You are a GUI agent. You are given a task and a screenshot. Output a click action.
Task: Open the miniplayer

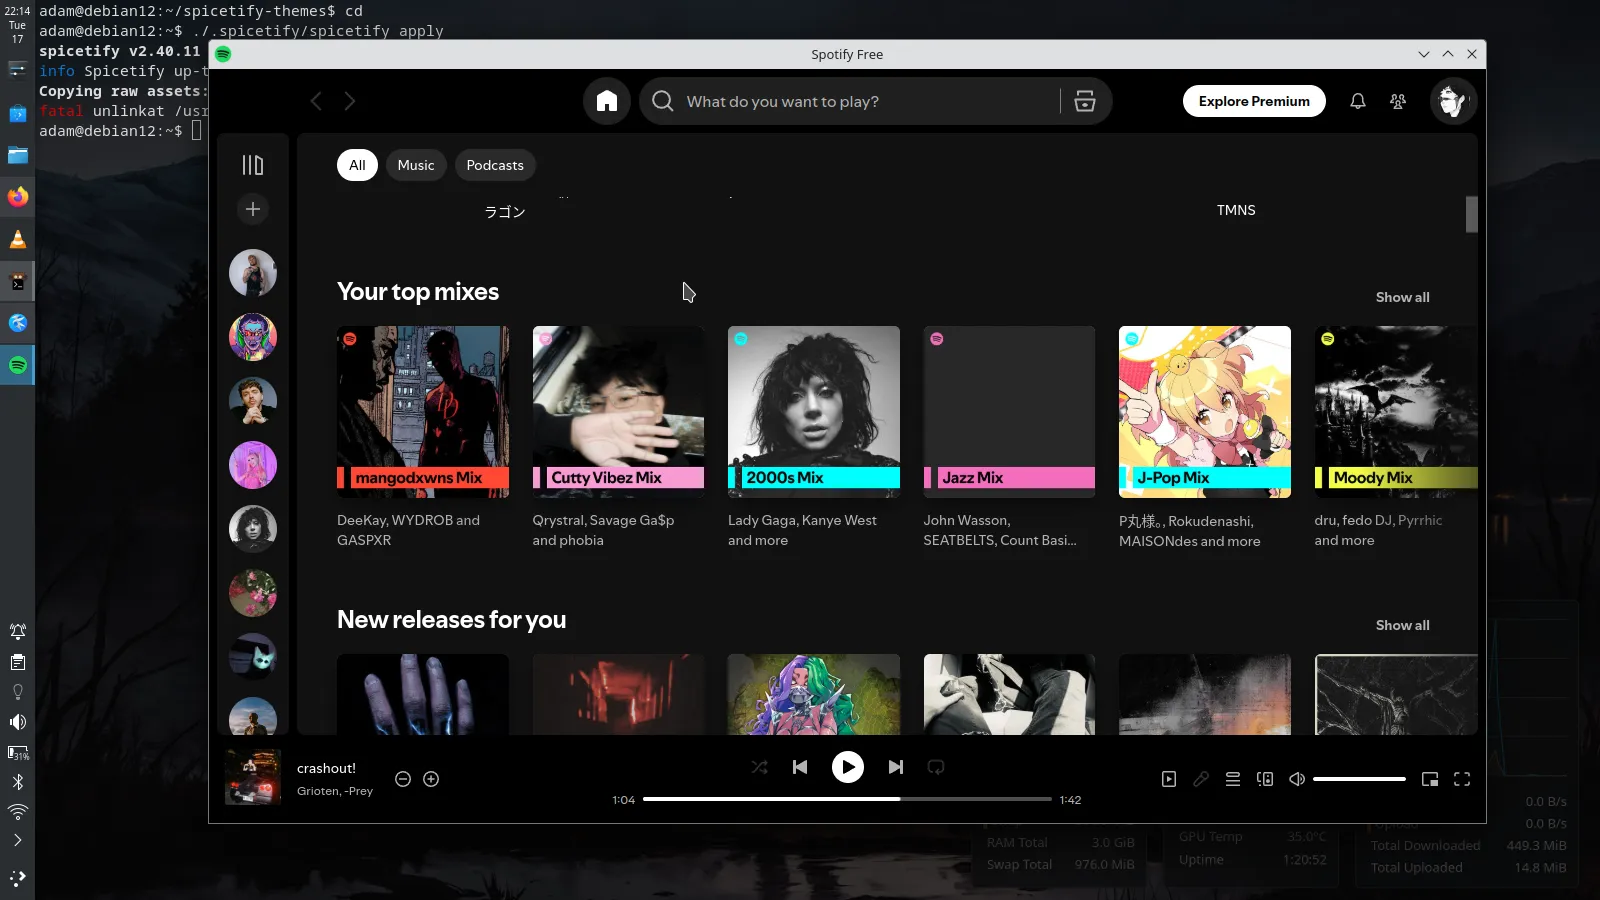coord(1430,779)
